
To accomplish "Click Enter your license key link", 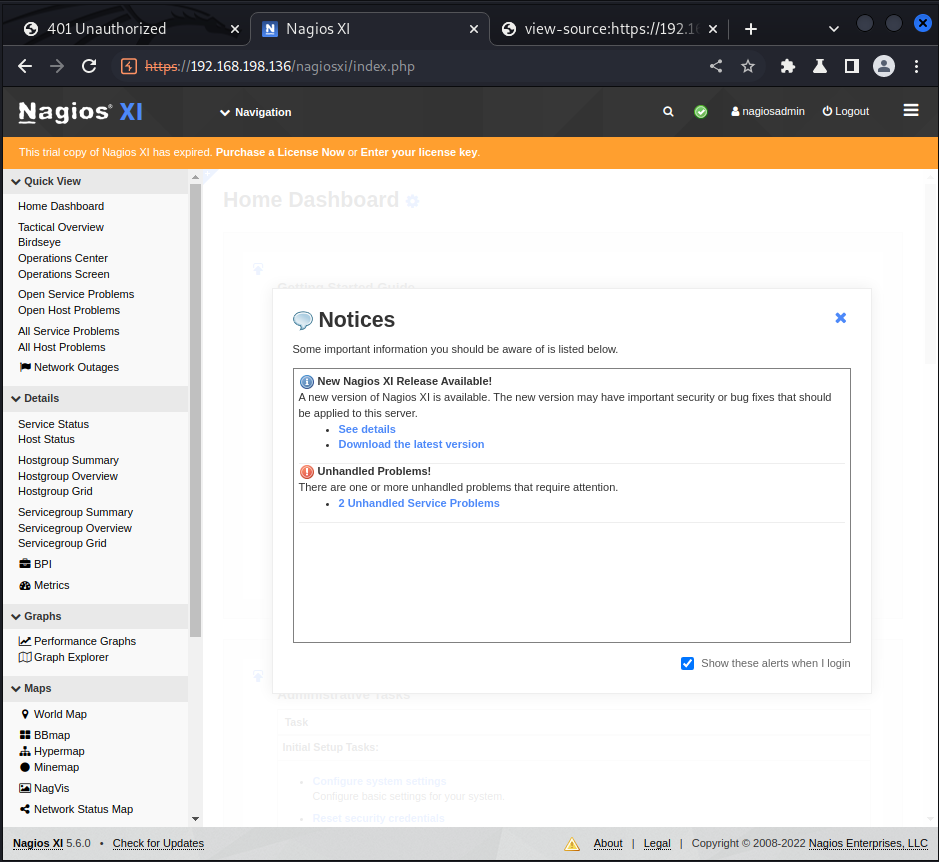I will [419, 152].
